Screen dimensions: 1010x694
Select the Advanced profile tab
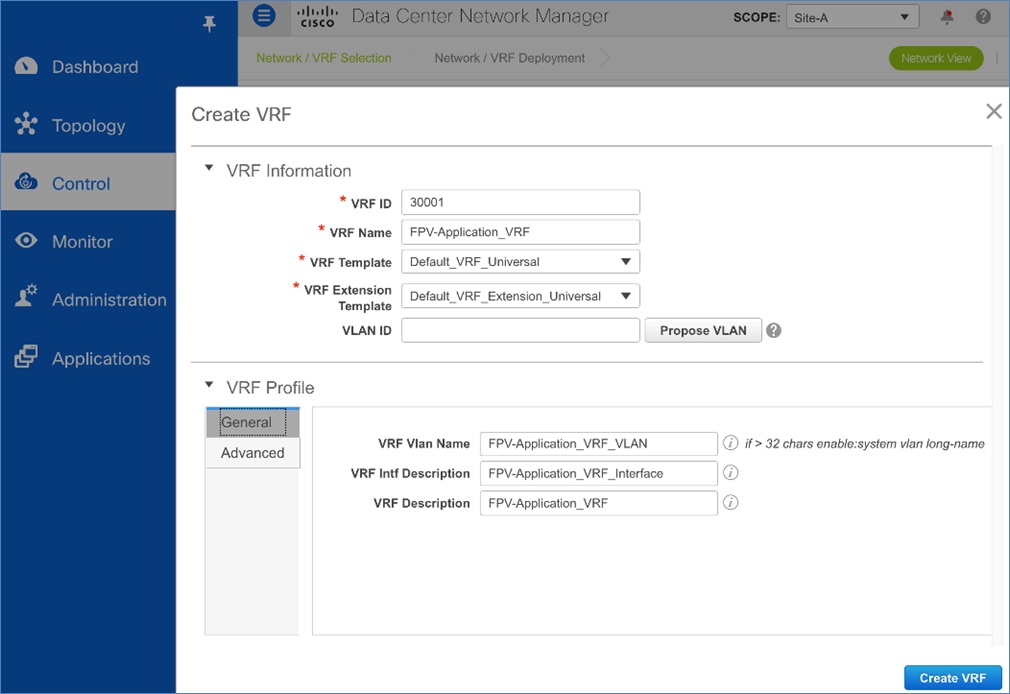coord(252,453)
